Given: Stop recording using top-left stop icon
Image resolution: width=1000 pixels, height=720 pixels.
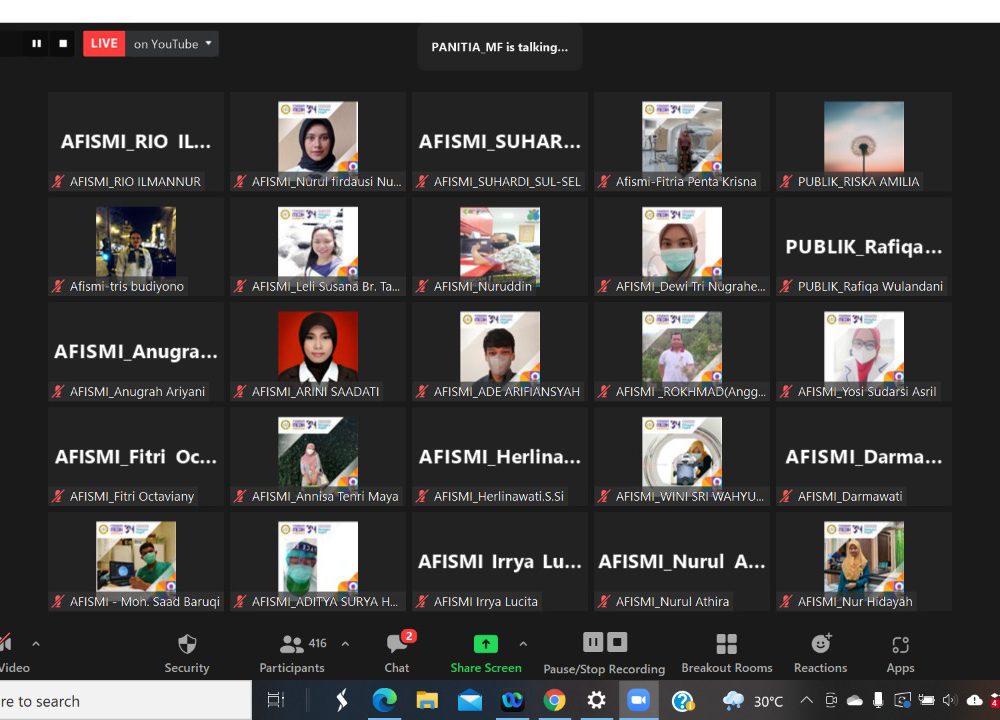Looking at the screenshot, I should coord(63,43).
